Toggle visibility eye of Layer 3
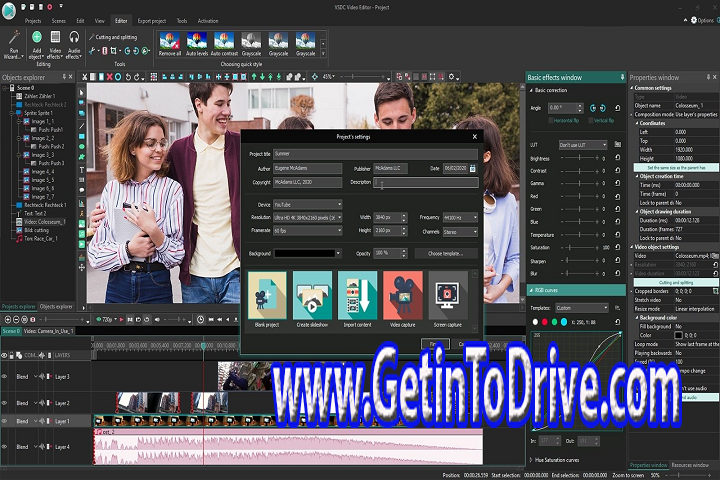 click(5, 377)
